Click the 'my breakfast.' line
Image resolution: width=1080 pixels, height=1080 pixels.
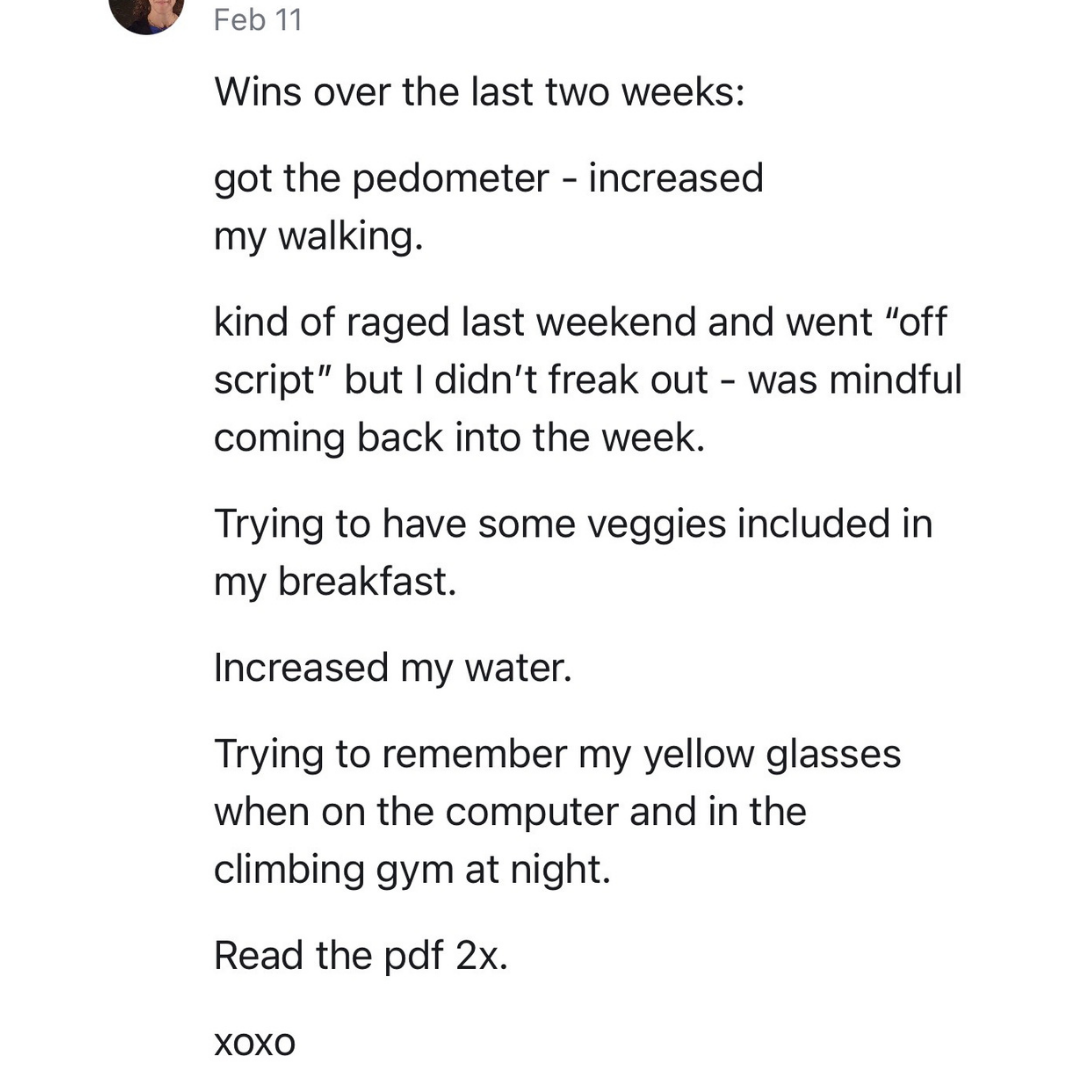(x=335, y=582)
